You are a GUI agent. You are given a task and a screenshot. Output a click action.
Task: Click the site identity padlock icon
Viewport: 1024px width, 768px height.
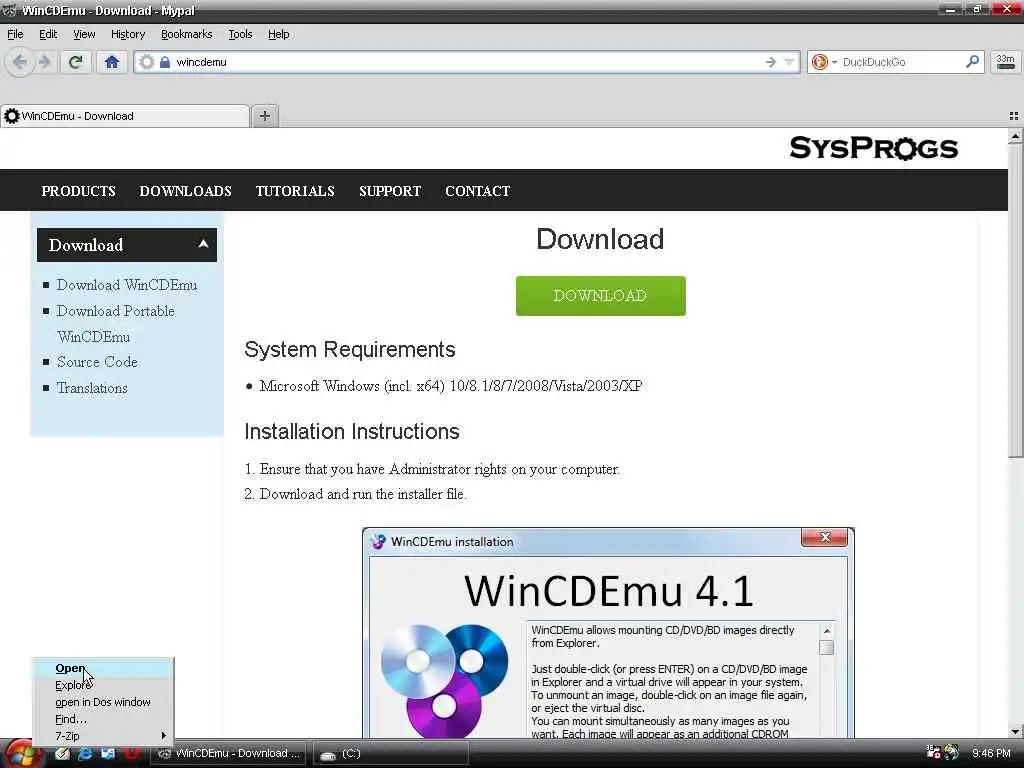click(165, 62)
